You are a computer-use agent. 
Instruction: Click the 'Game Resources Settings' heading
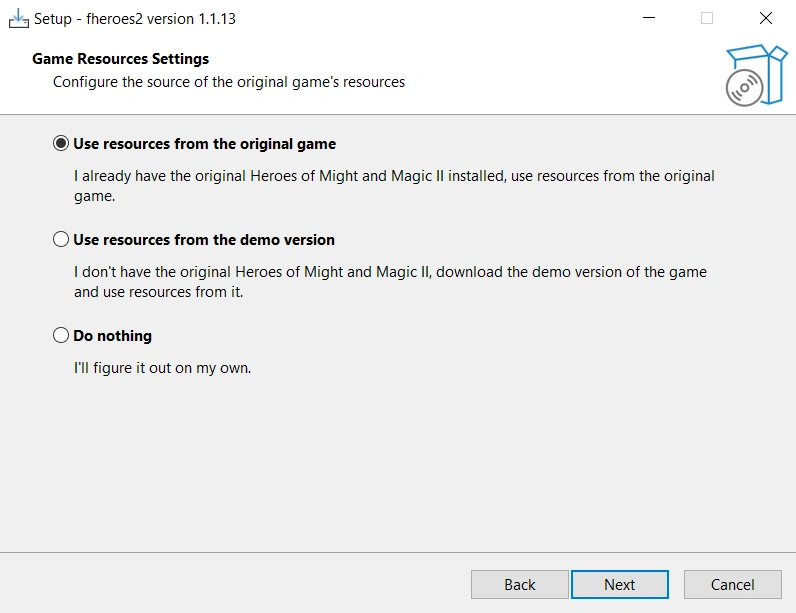[x=120, y=59]
